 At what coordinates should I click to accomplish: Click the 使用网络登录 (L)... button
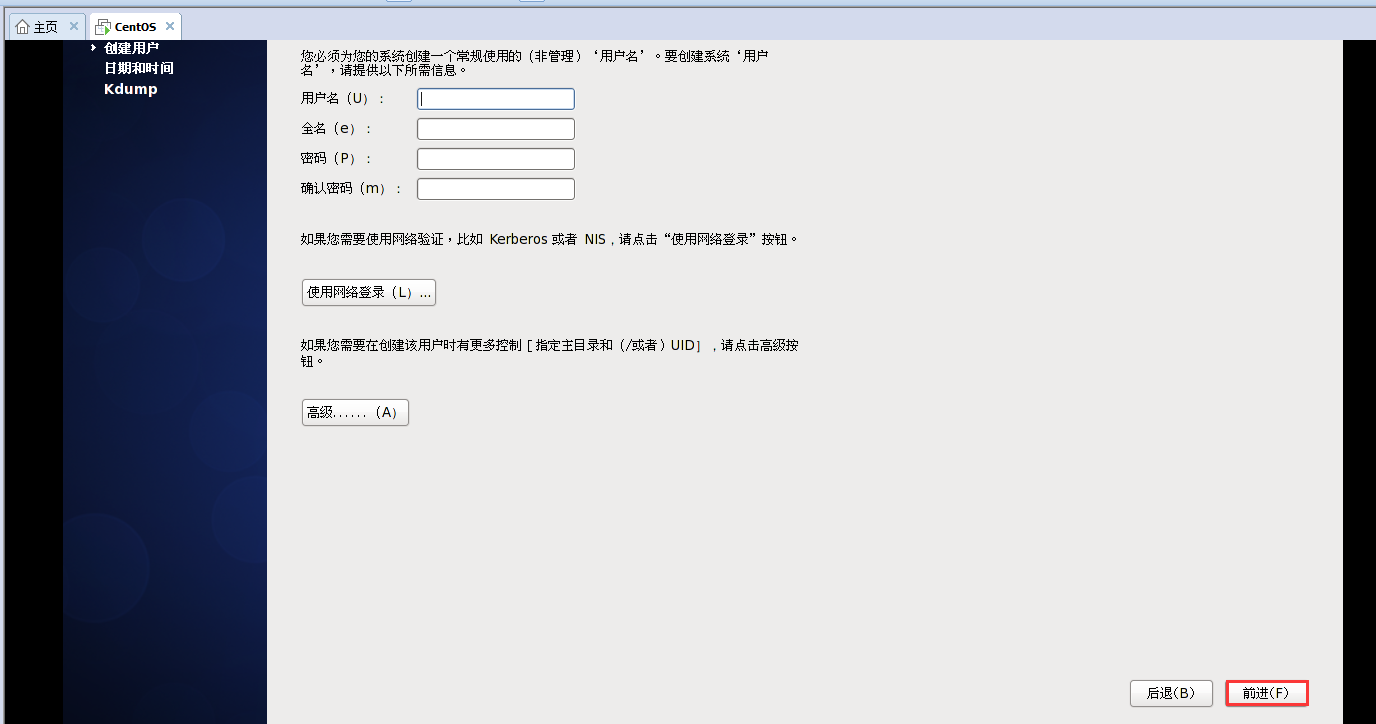[369, 293]
